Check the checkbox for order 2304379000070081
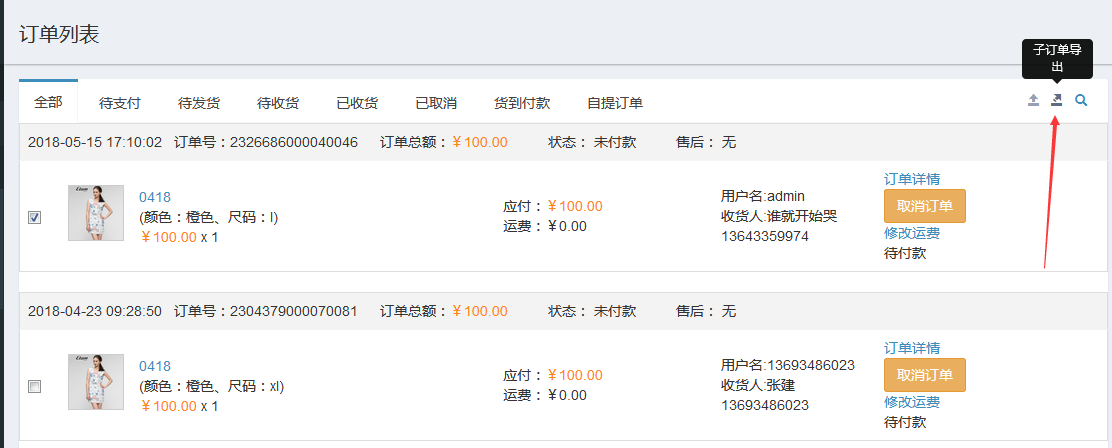 point(35,387)
